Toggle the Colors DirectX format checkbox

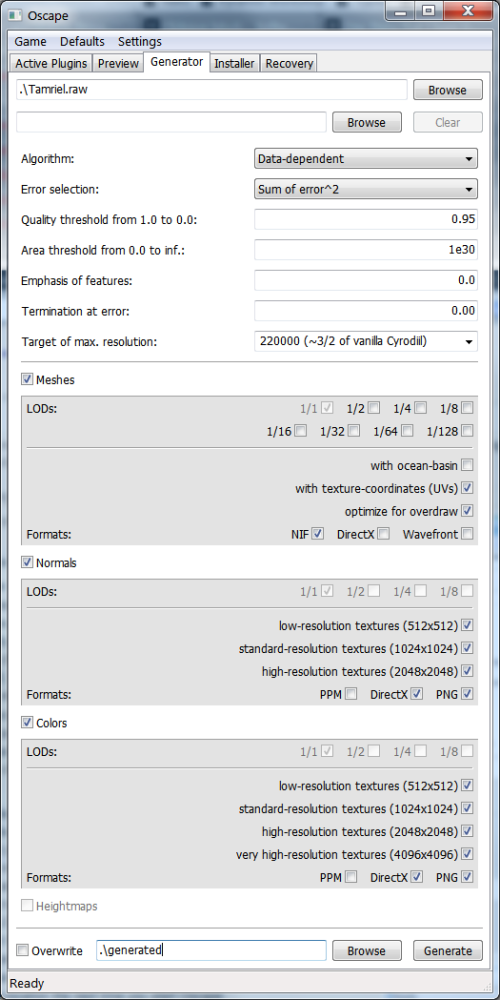click(x=417, y=877)
